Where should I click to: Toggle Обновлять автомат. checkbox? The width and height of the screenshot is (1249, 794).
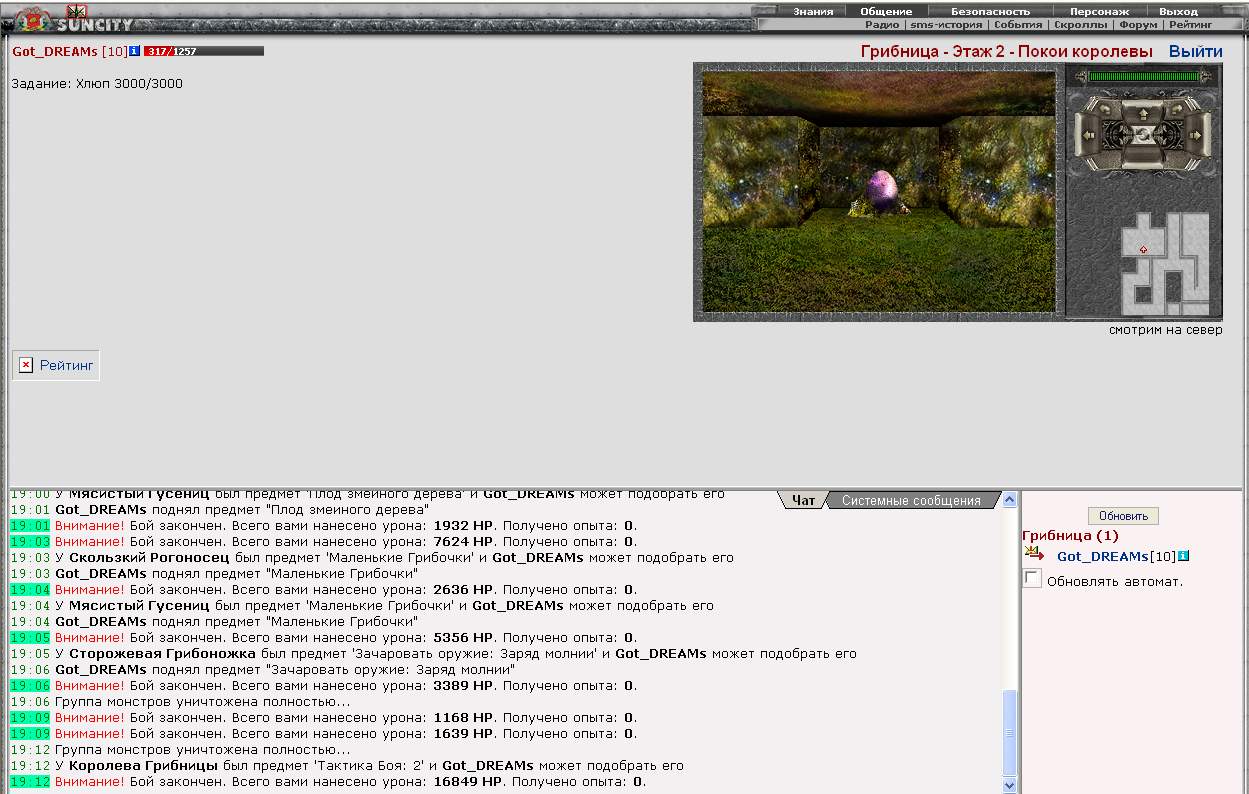pyautogui.click(x=1032, y=579)
